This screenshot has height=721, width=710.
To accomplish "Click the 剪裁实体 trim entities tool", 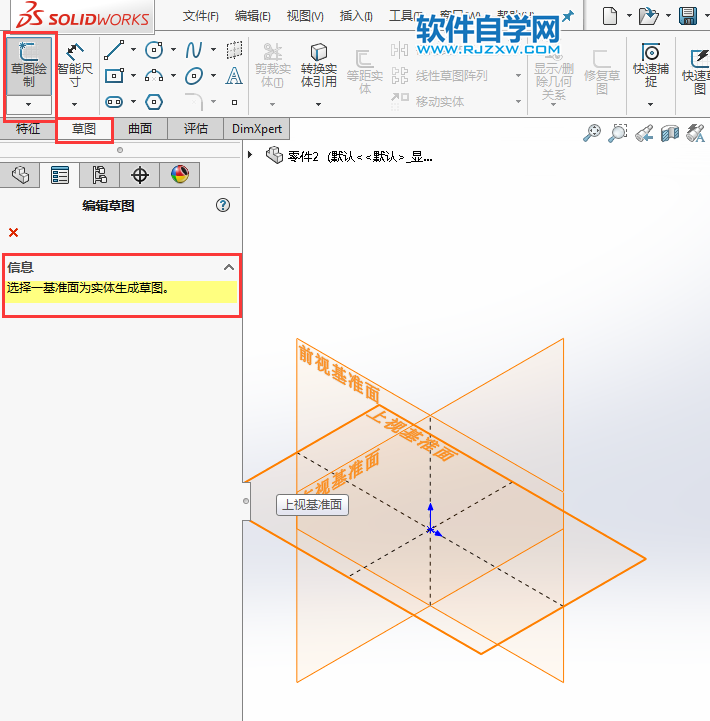I will 273,65.
